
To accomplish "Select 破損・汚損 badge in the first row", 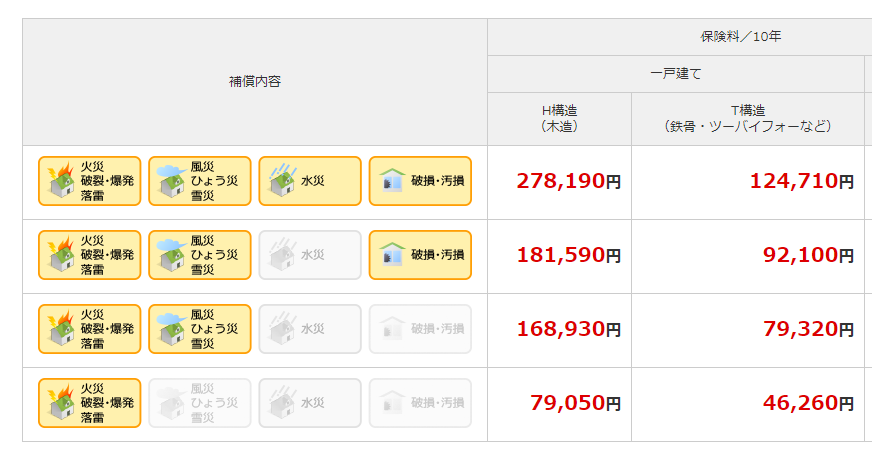I will click(420, 181).
